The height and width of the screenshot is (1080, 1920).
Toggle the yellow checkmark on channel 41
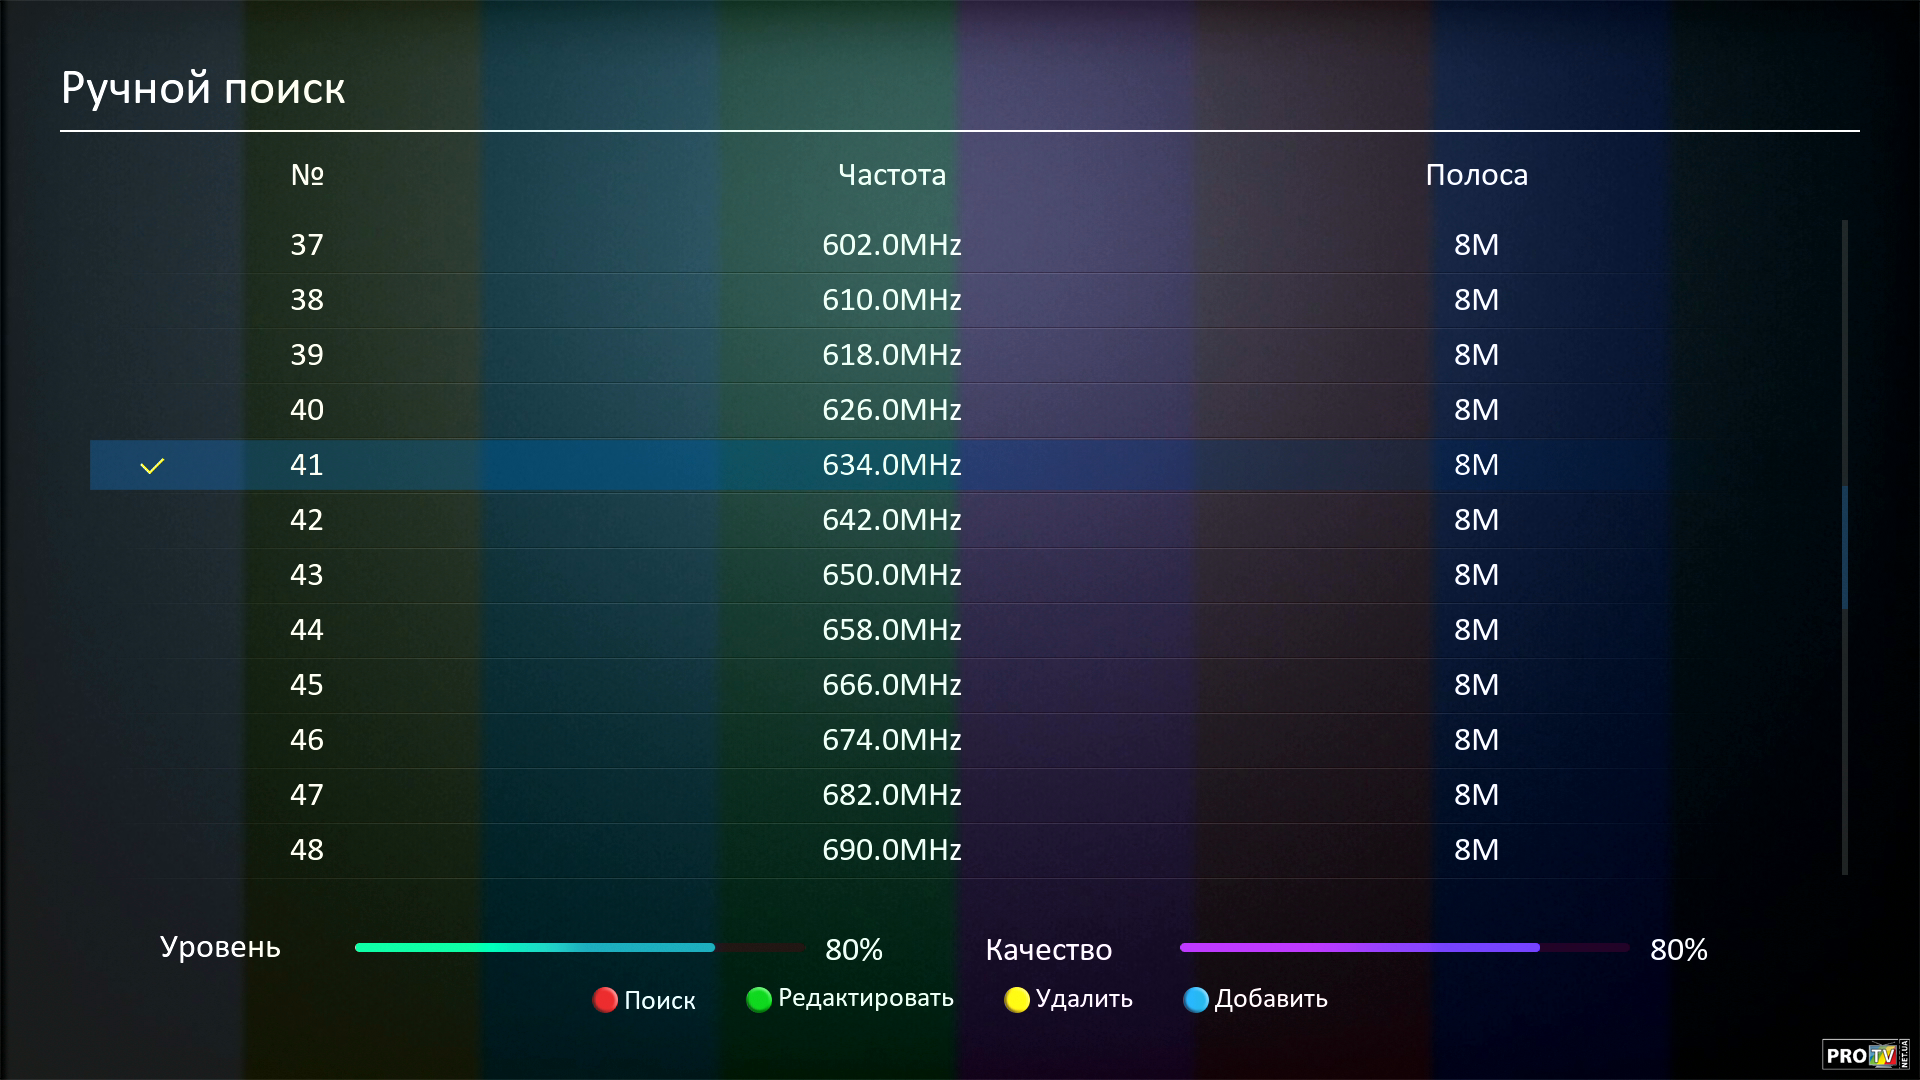pos(152,466)
